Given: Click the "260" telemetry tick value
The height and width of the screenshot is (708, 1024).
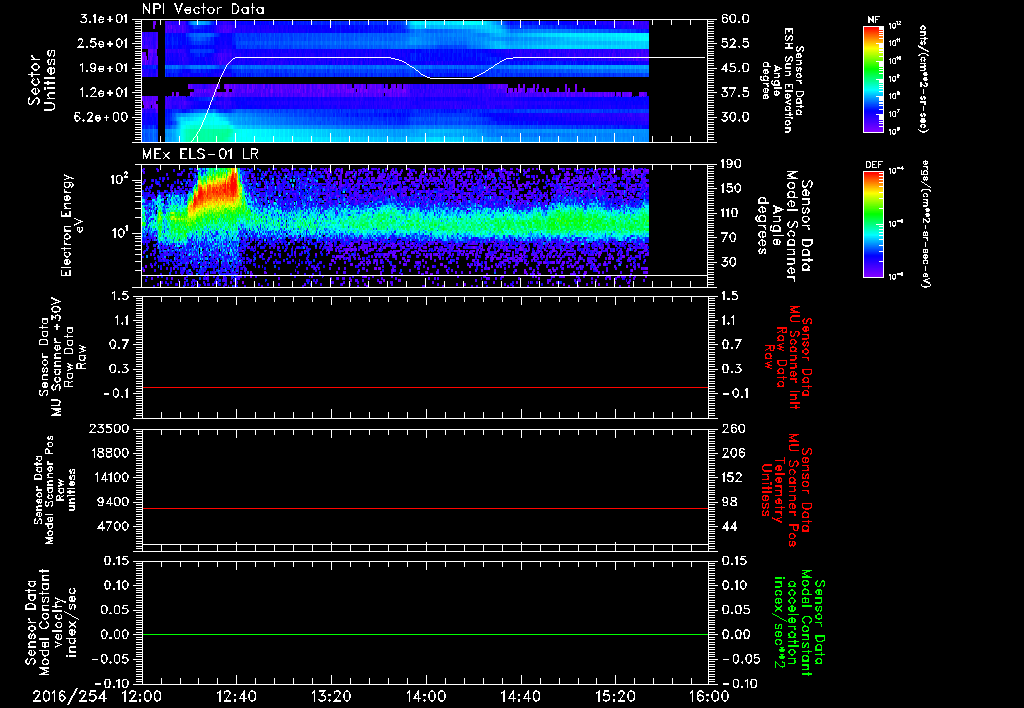Looking at the screenshot, I should [x=732, y=428].
